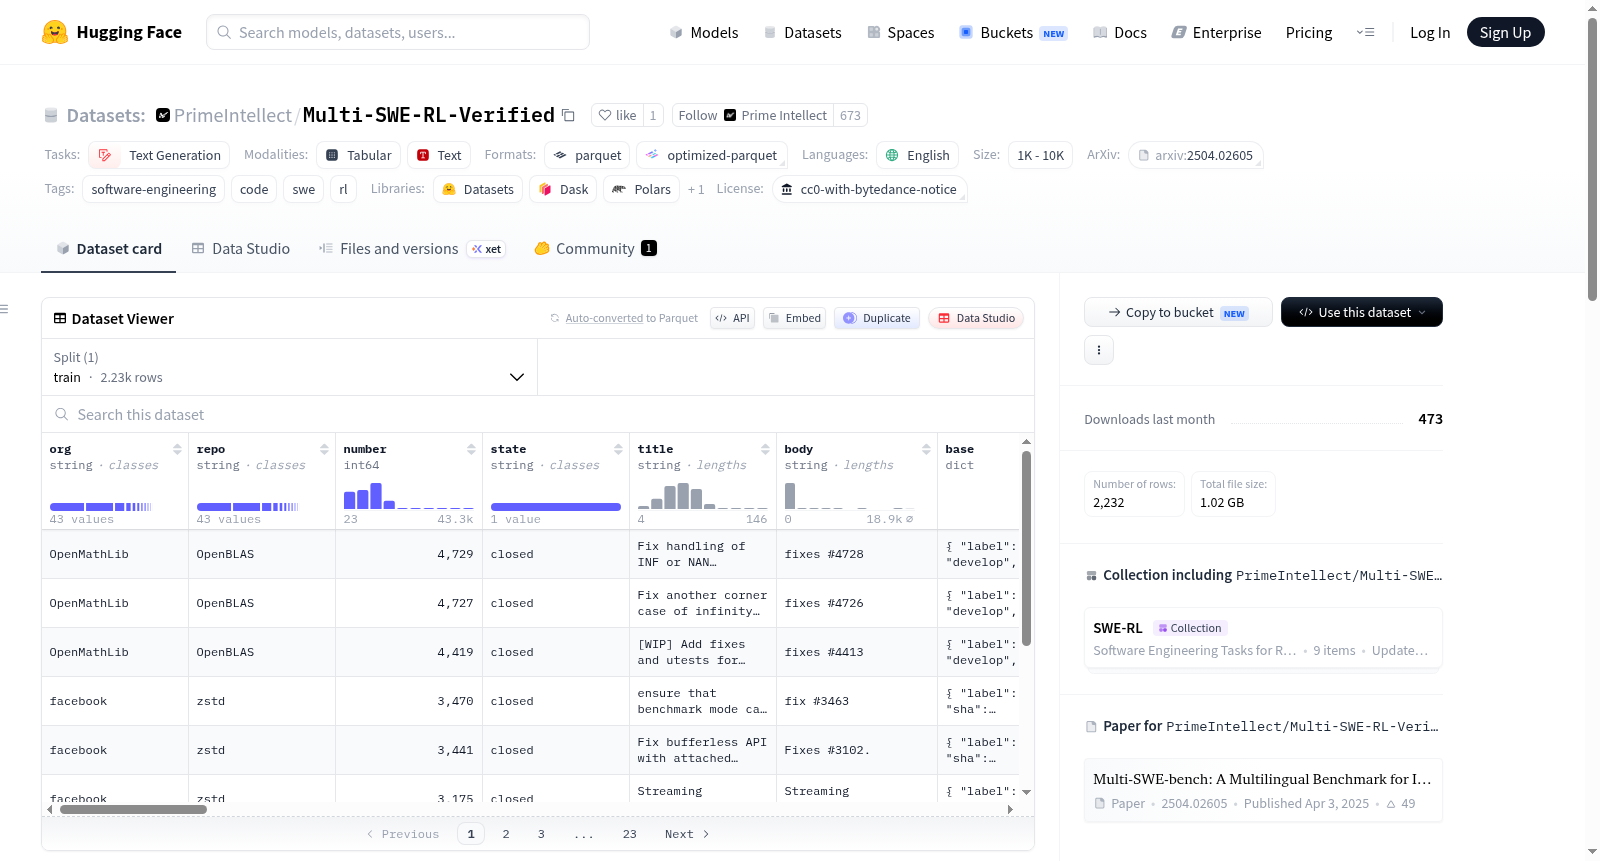
Task: Click the upvote triangle icon on paper
Action: point(1391,804)
